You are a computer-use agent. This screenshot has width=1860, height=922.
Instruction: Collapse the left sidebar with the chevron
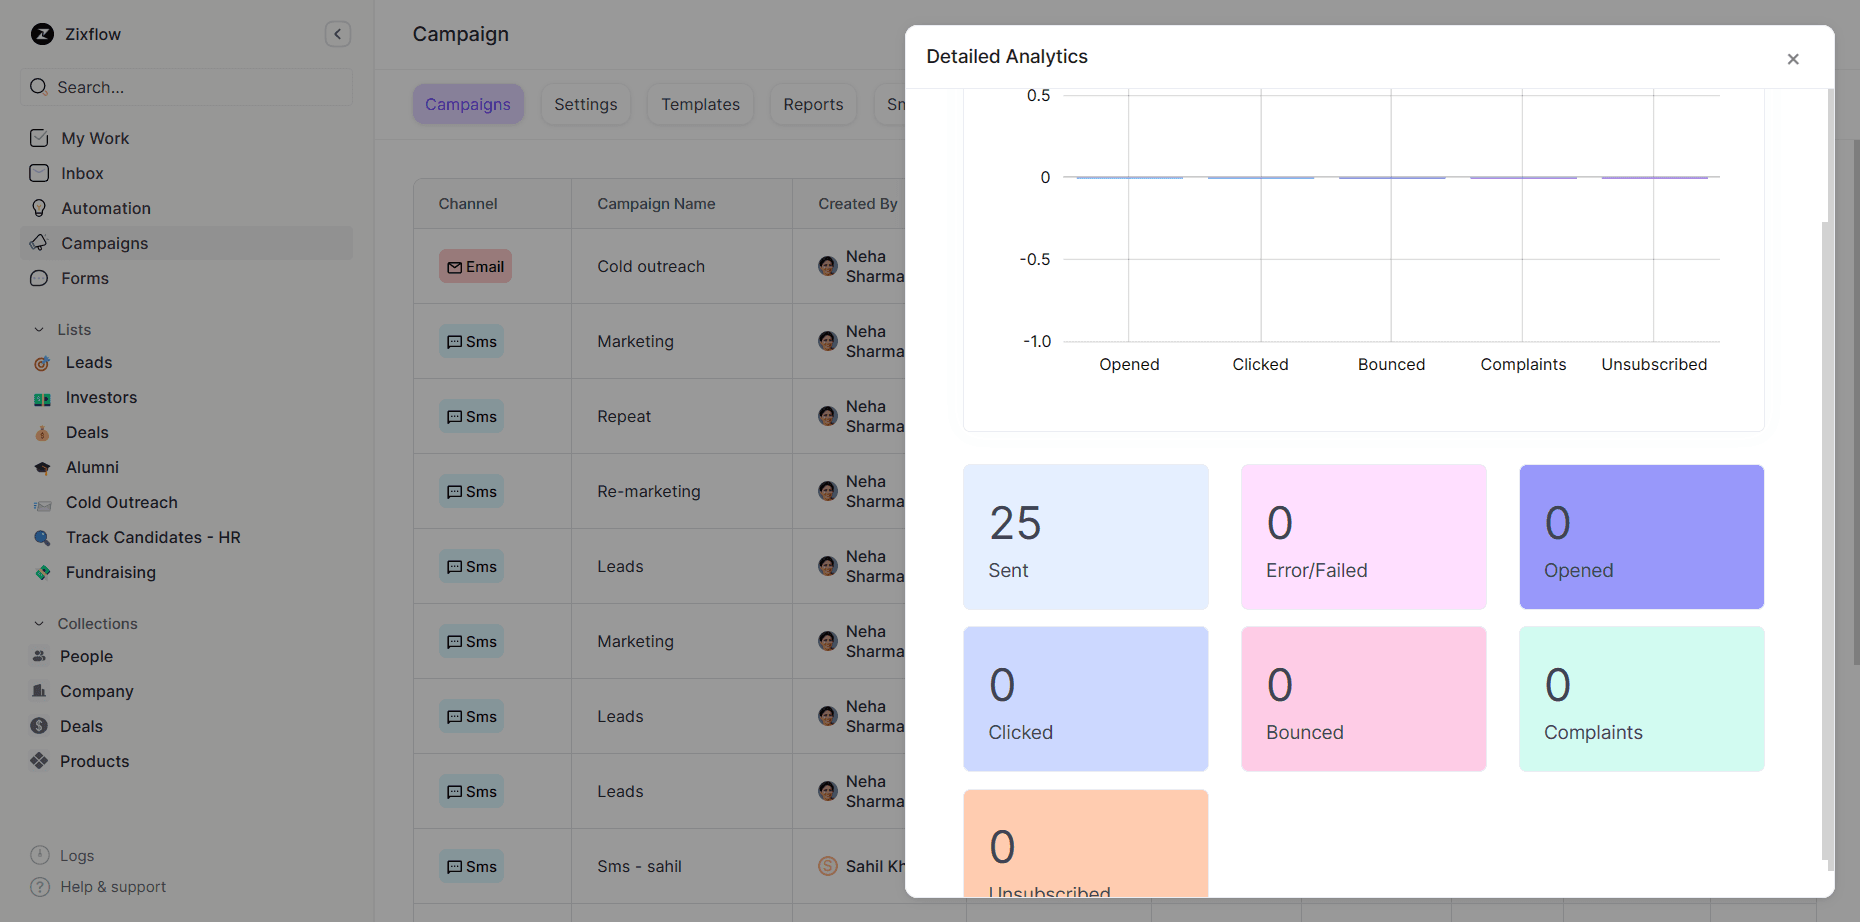pos(338,33)
